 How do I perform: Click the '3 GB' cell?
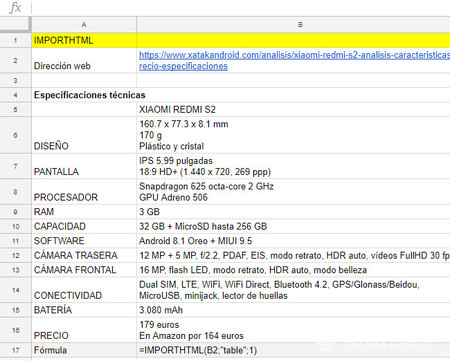[x=293, y=212]
